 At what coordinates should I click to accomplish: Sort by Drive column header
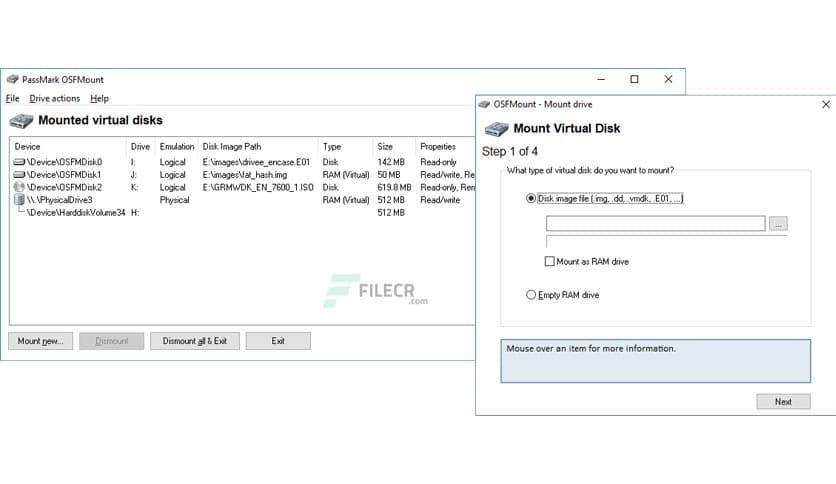(x=140, y=147)
